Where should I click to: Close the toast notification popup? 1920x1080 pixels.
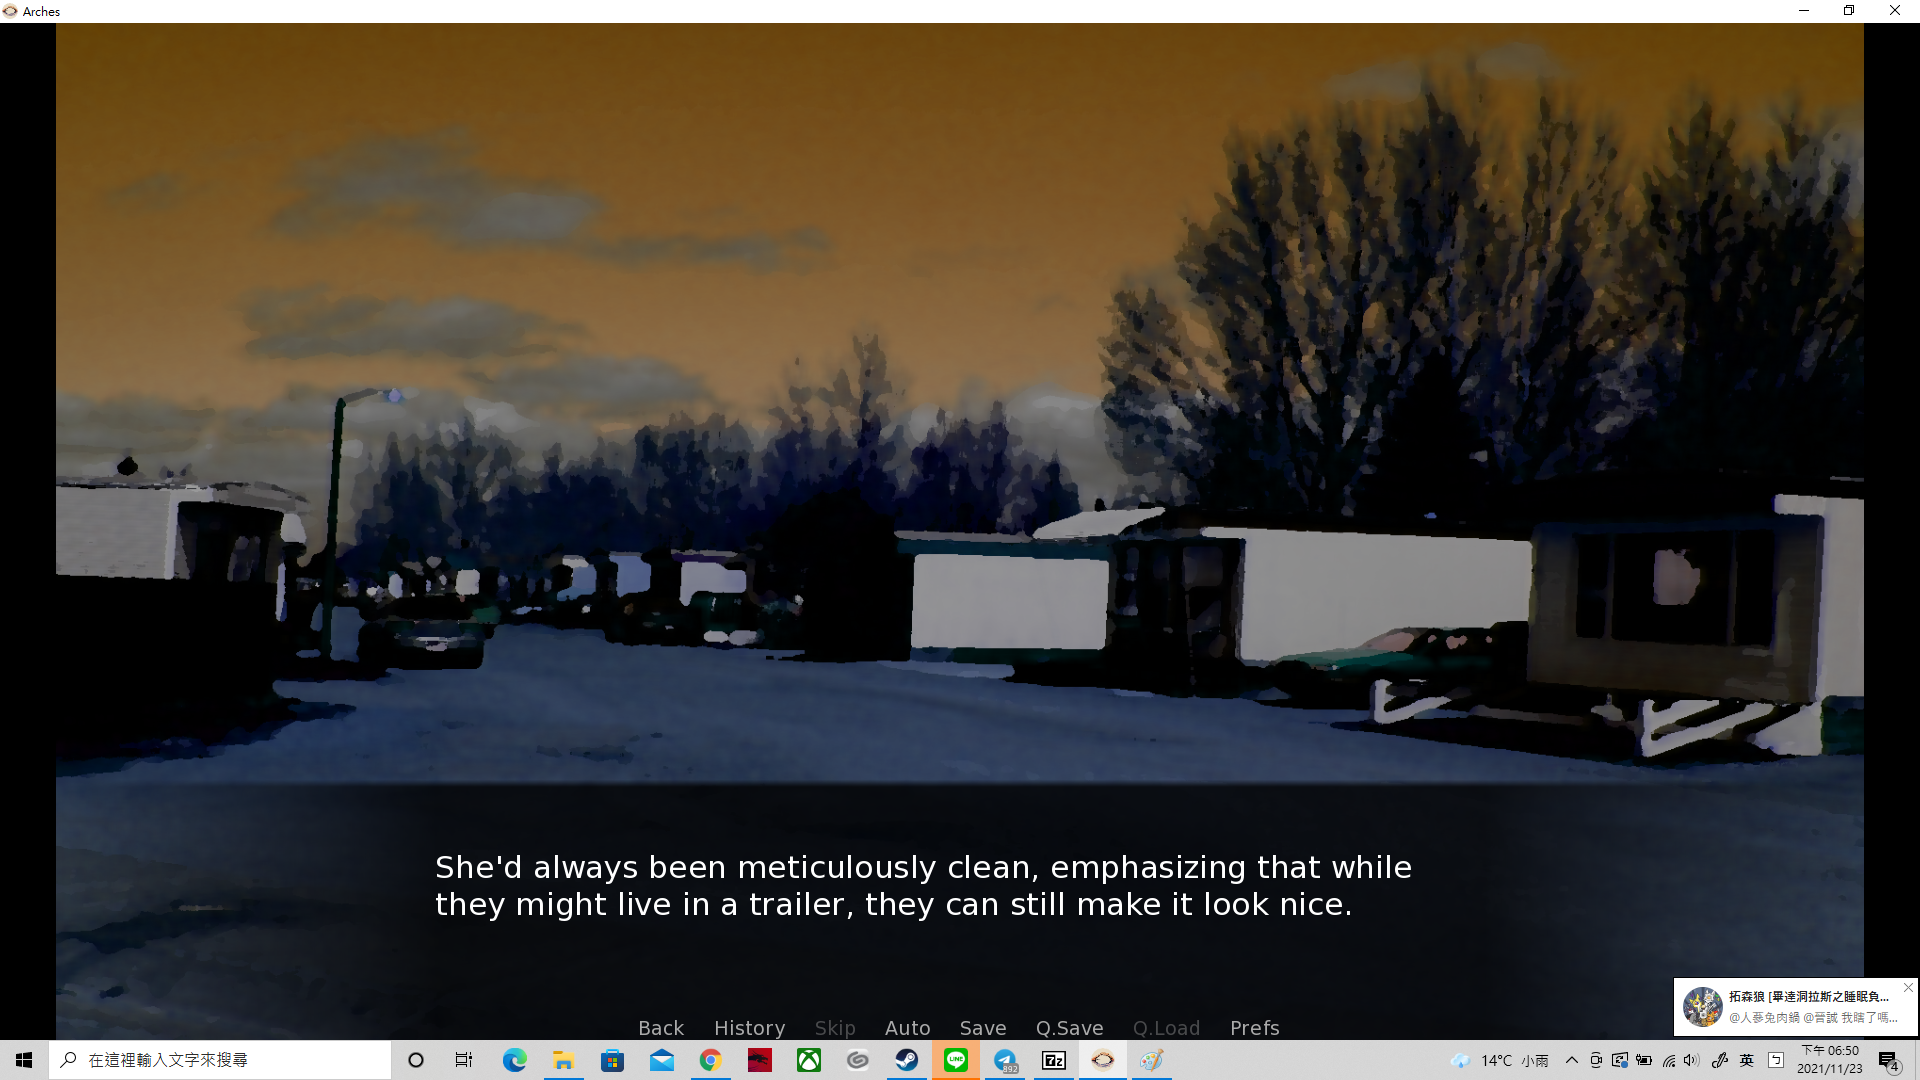pyautogui.click(x=1908, y=988)
